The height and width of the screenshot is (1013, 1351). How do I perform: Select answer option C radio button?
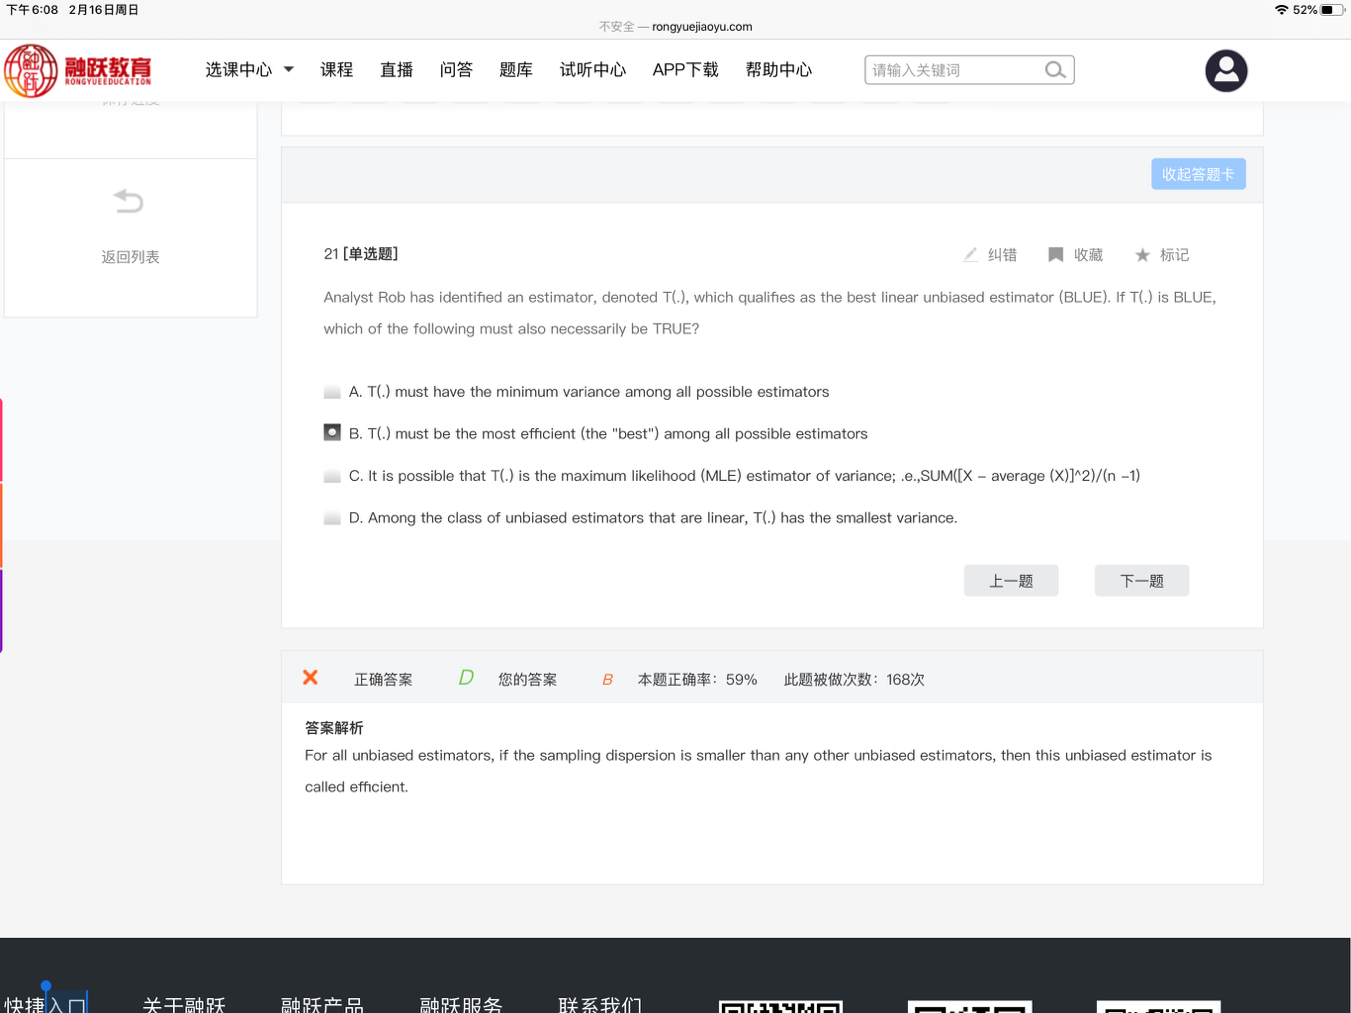(332, 476)
